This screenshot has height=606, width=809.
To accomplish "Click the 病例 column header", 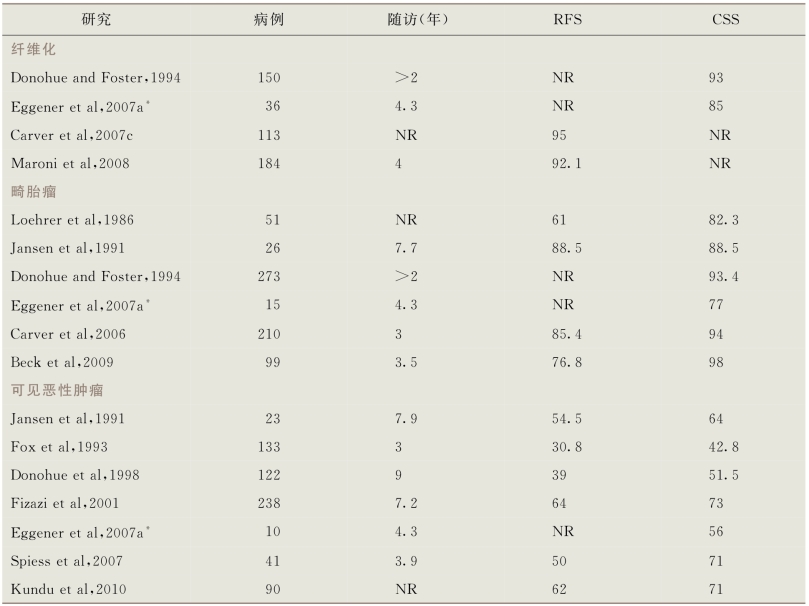I will point(269,20).
